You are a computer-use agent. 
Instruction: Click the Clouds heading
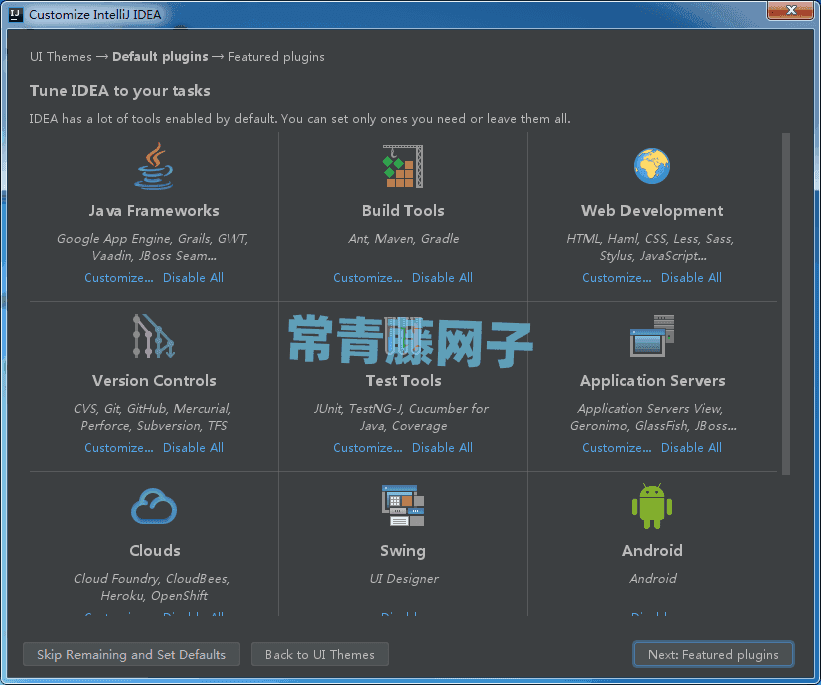point(154,550)
